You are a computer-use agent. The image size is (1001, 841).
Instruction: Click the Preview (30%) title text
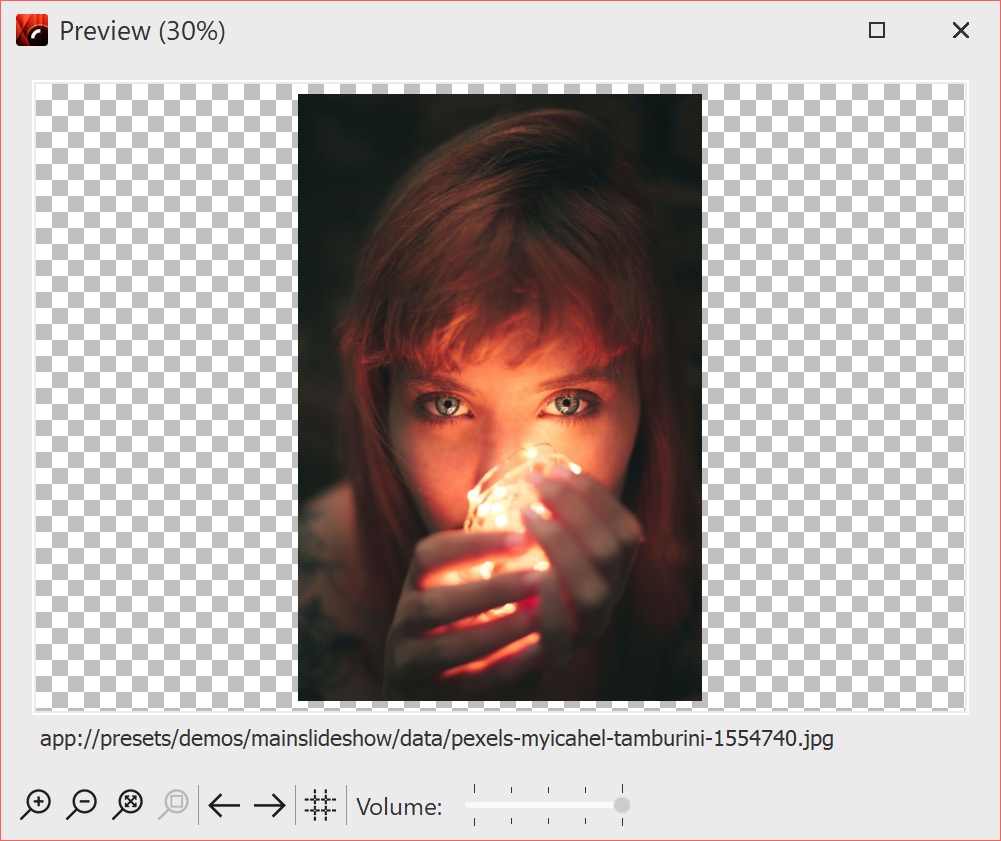click(142, 30)
